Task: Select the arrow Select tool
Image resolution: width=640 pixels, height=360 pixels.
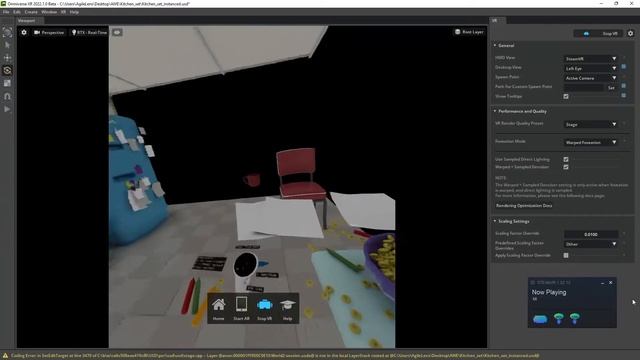Action: [7, 45]
